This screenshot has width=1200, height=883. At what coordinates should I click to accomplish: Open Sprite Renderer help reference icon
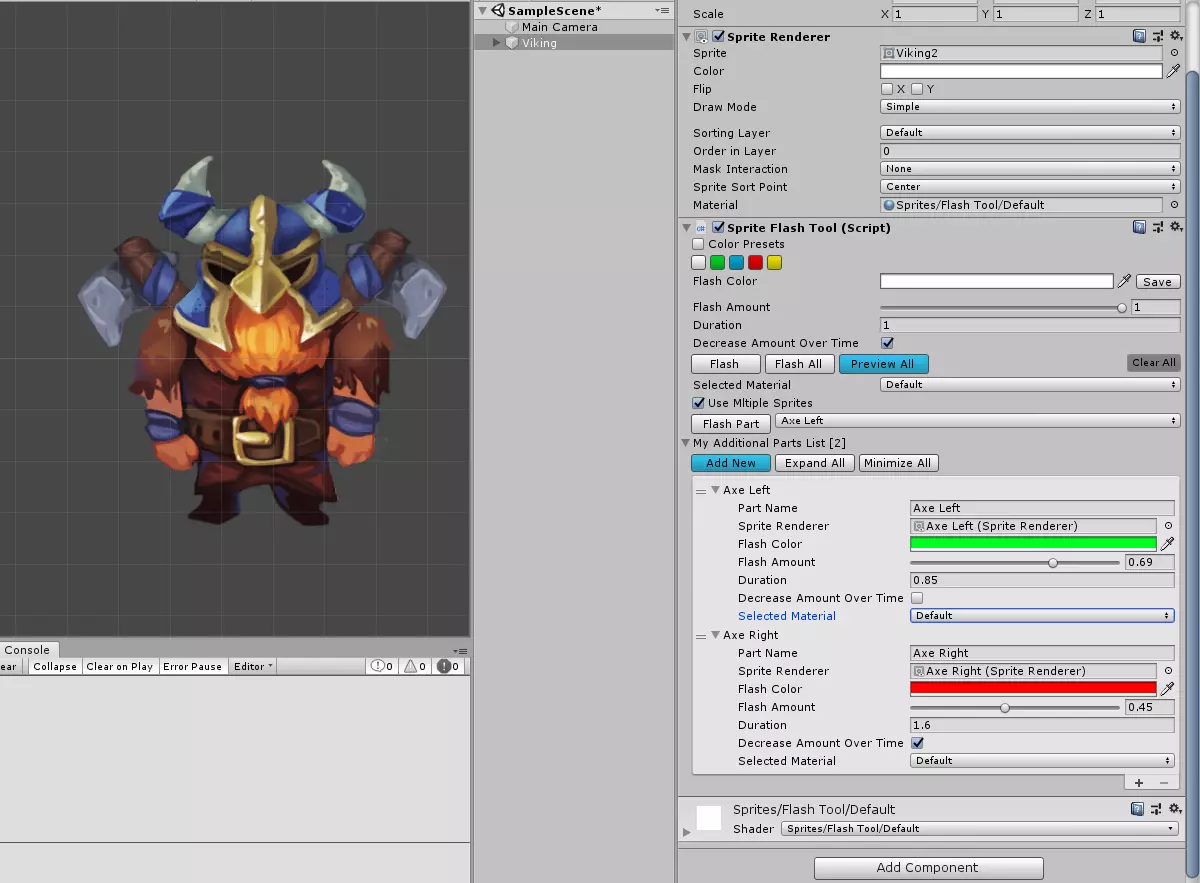click(x=1140, y=36)
